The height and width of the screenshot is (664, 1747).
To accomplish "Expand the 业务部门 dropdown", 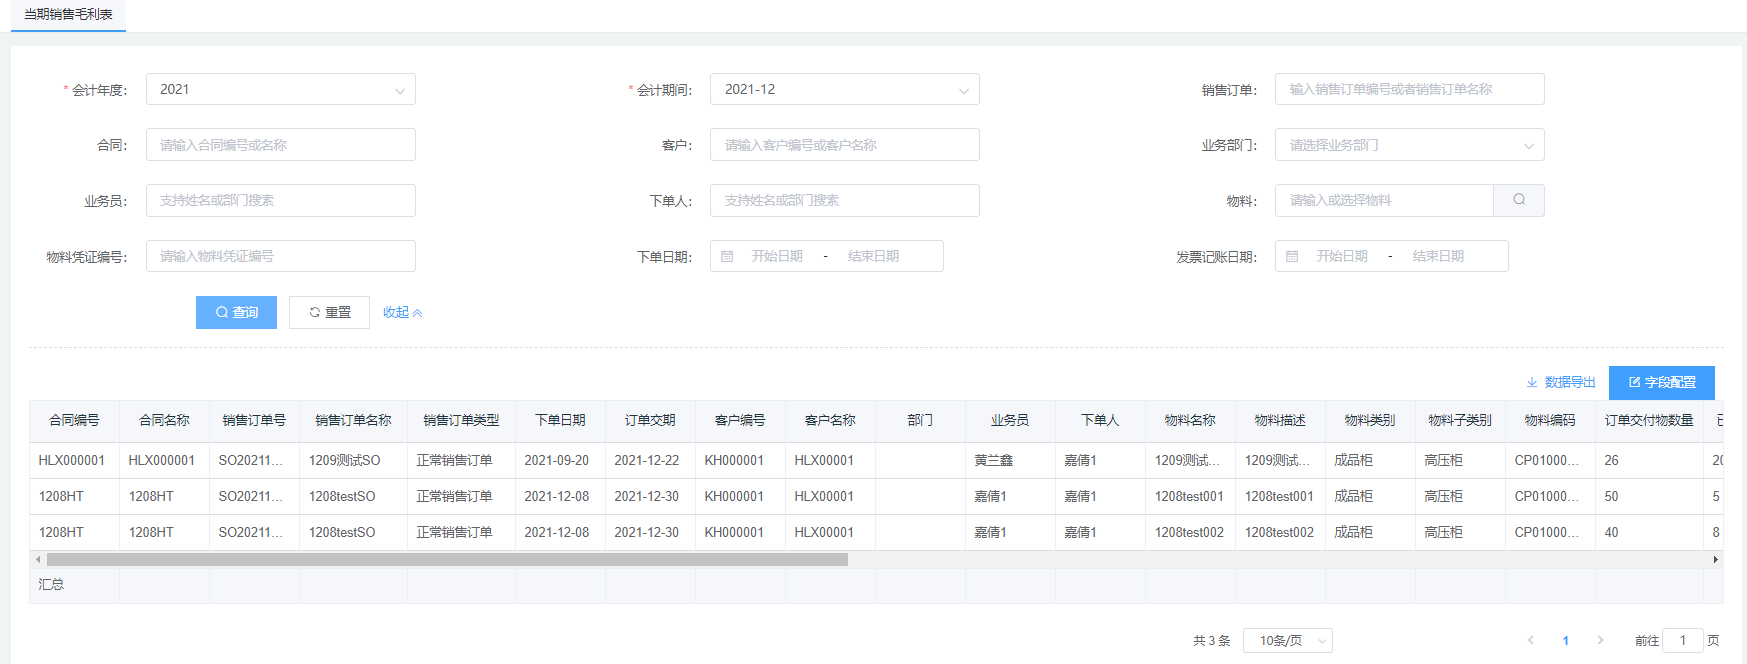I will [1408, 145].
